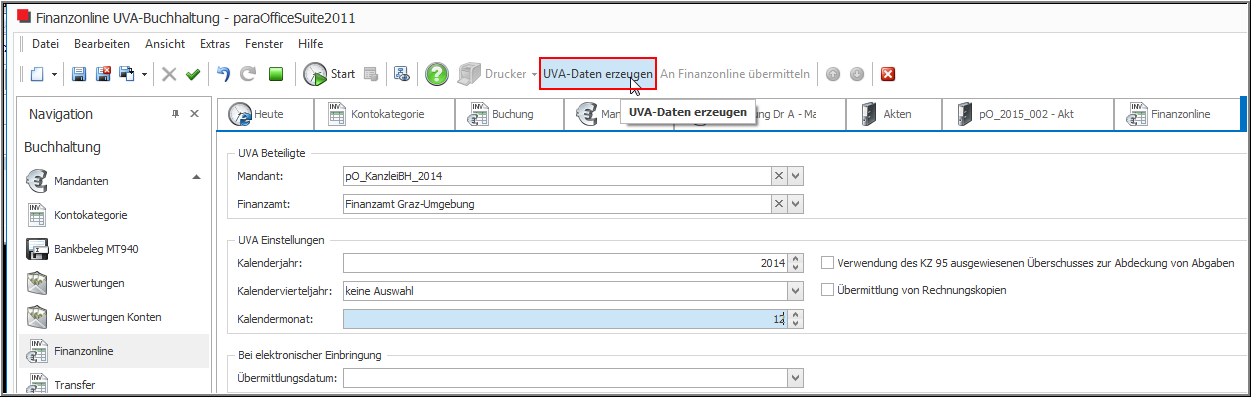Pin the Navigation panel
Viewport: 1251px width, 397px height.
tap(176, 114)
